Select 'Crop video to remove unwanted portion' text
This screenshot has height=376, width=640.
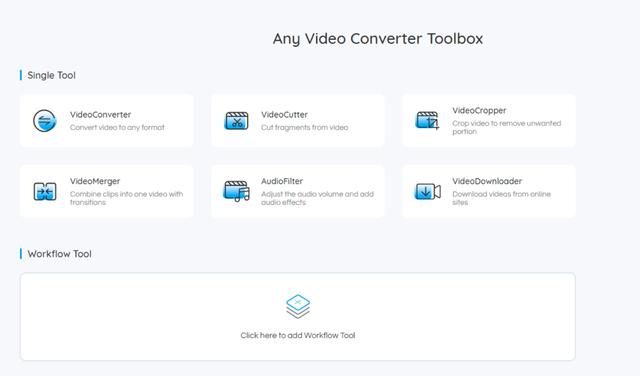(507, 127)
